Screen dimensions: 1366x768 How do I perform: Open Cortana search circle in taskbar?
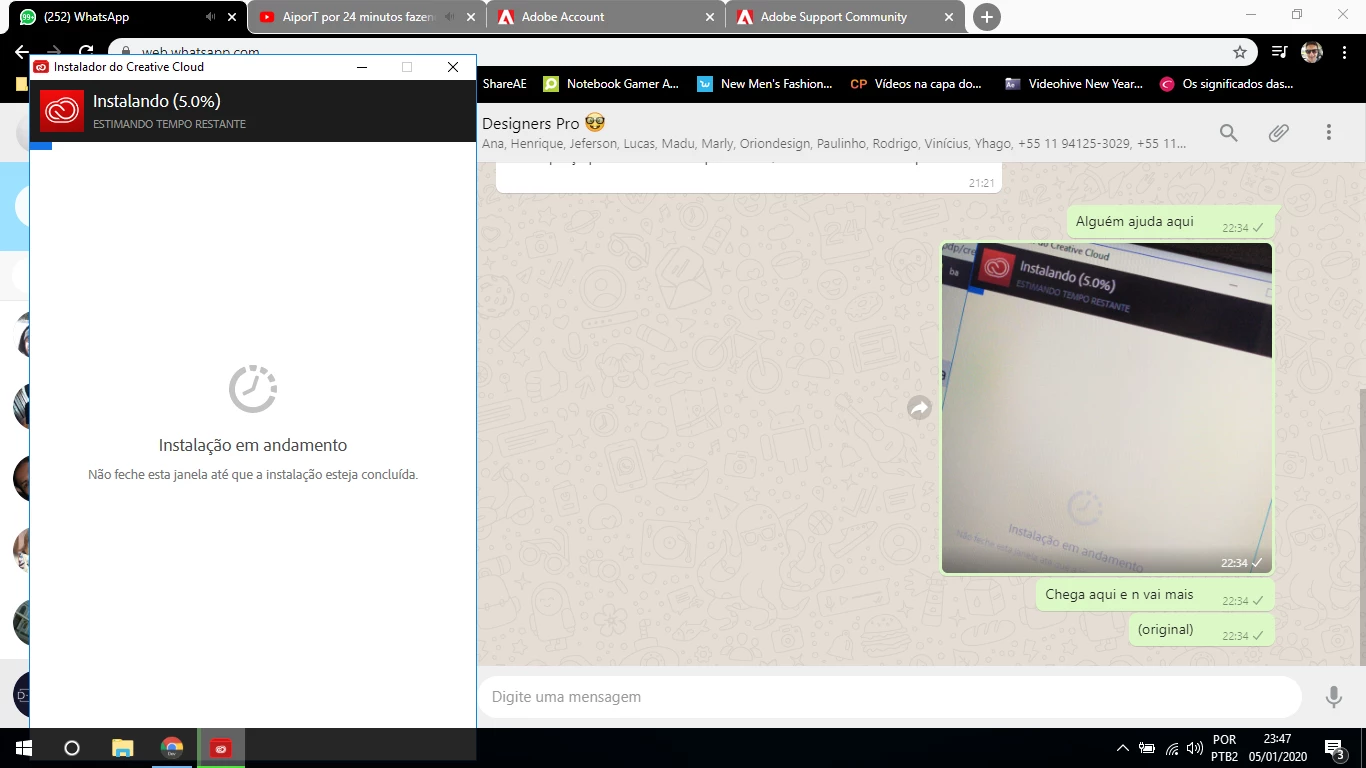(x=72, y=748)
